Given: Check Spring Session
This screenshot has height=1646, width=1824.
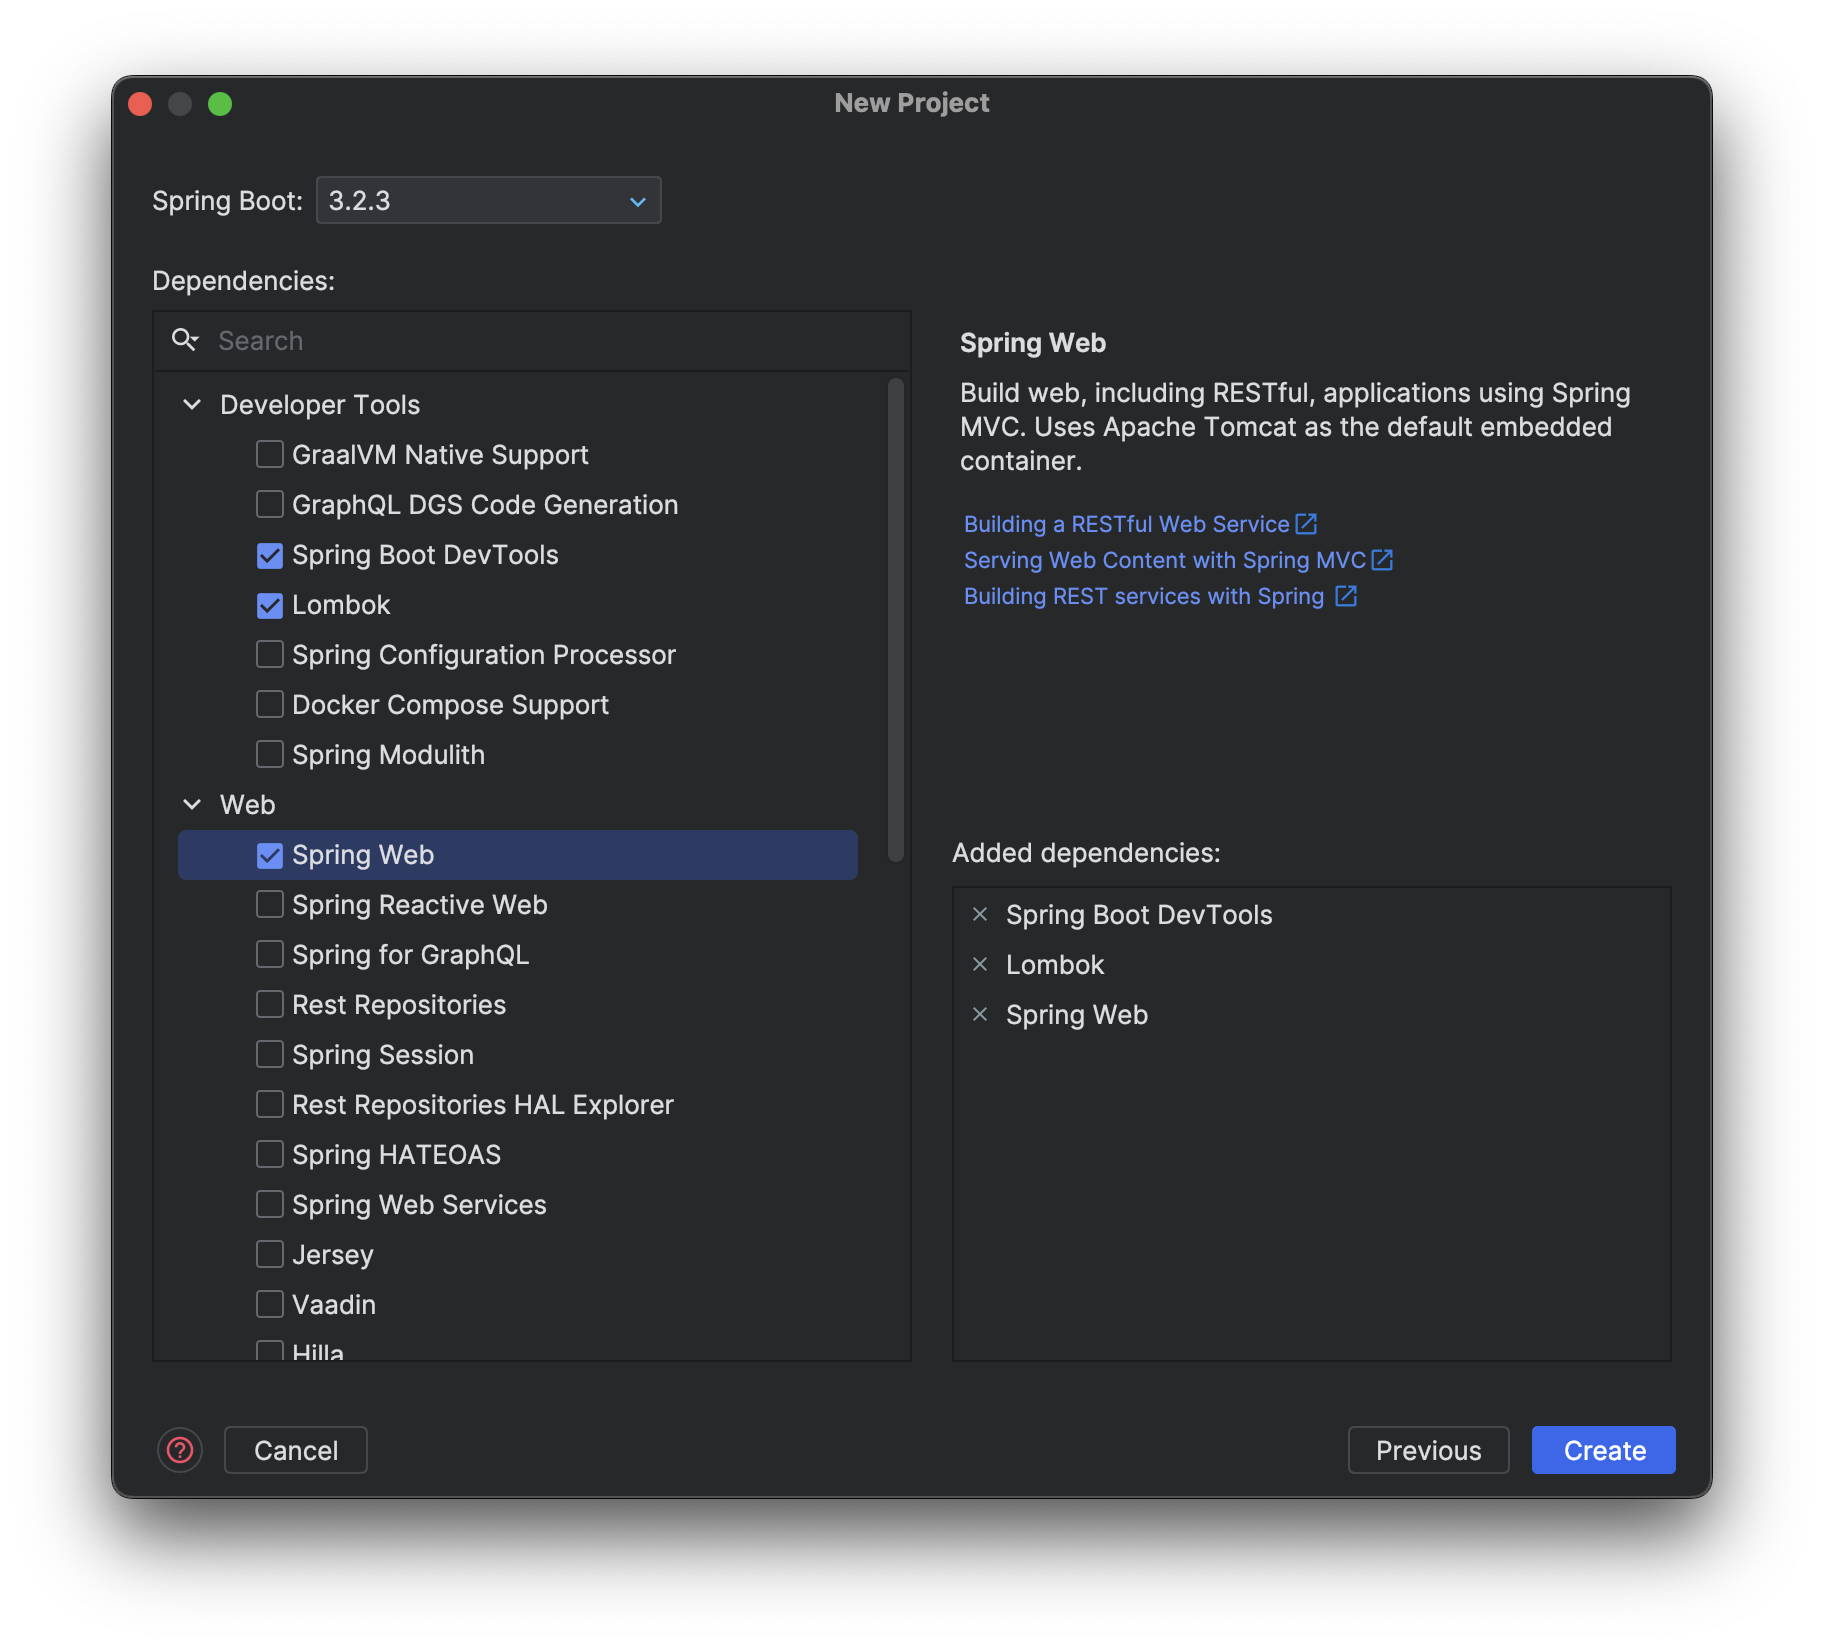Looking at the screenshot, I should click(x=270, y=1054).
